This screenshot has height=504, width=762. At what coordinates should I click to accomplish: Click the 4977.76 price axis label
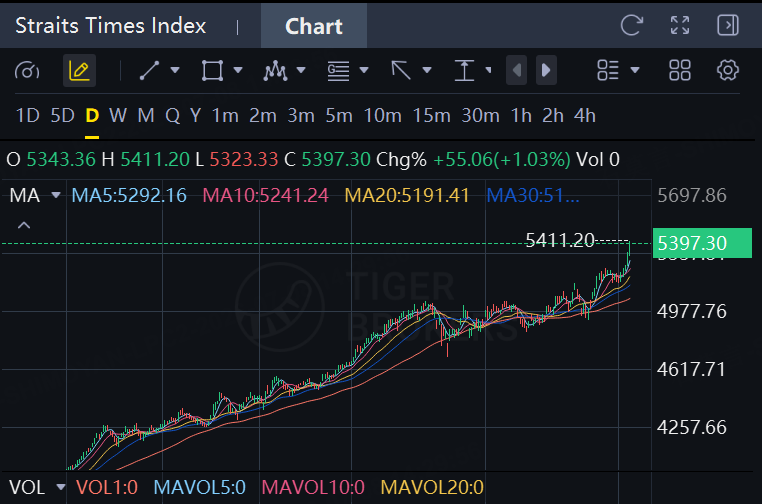(692, 311)
